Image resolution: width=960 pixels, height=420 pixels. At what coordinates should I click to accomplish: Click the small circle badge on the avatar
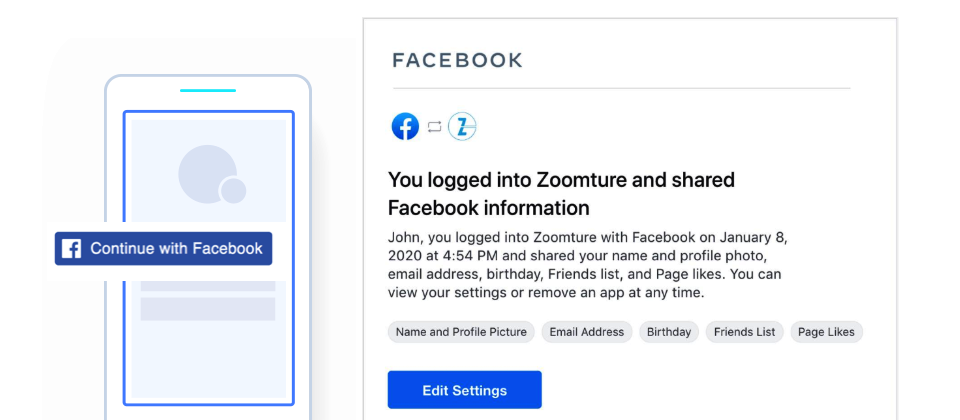[x=233, y=191]
